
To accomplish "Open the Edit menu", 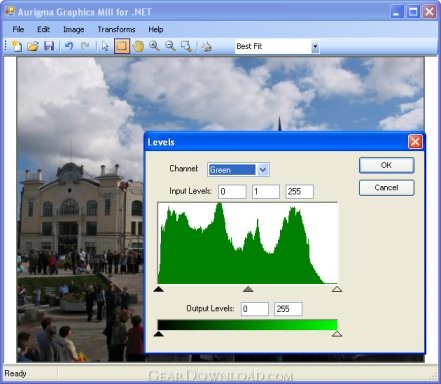I will tap(43, 29).
